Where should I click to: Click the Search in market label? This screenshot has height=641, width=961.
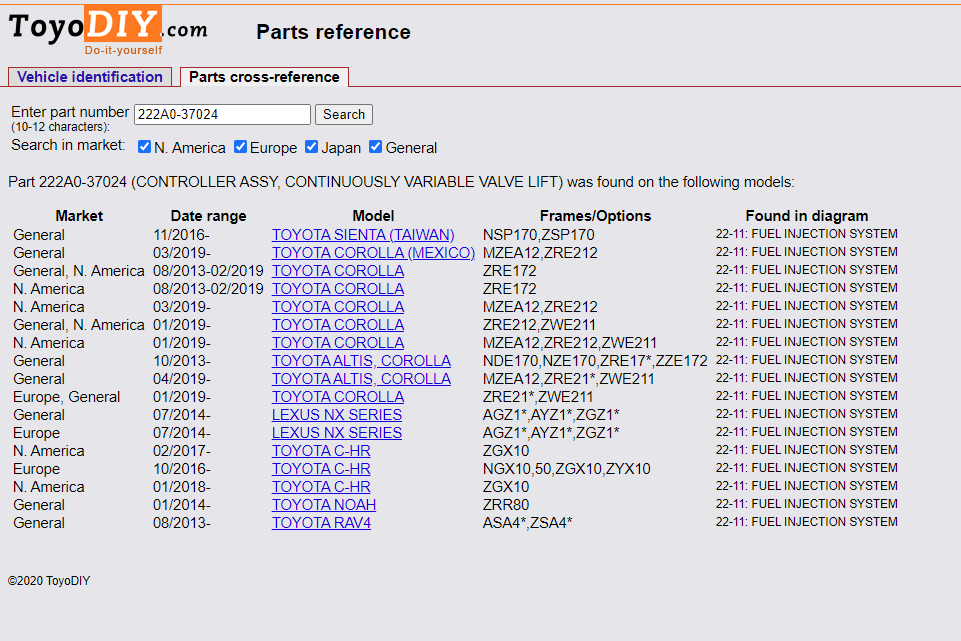pos(68,145)
